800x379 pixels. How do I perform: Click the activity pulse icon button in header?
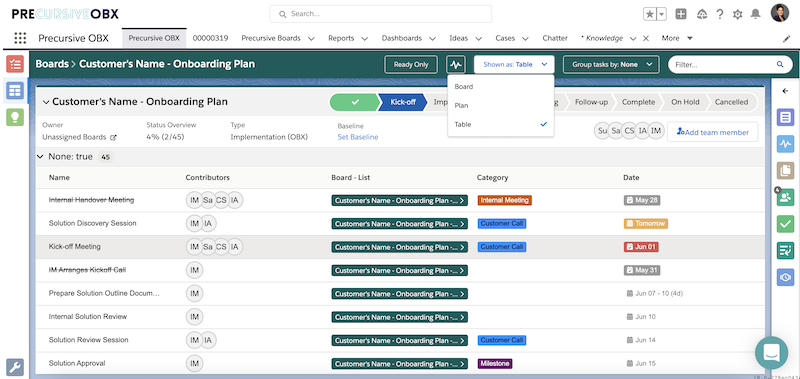point(456,64)
